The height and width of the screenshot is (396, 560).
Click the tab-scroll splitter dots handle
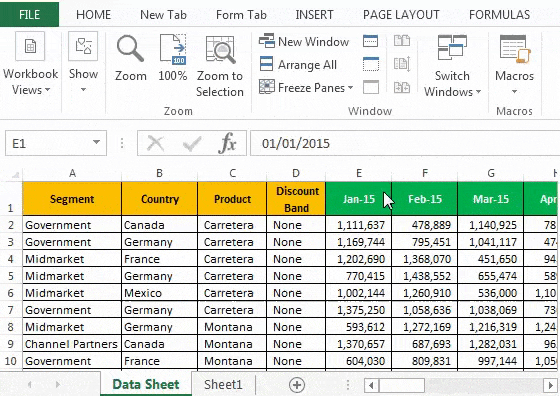click(347, 385)
